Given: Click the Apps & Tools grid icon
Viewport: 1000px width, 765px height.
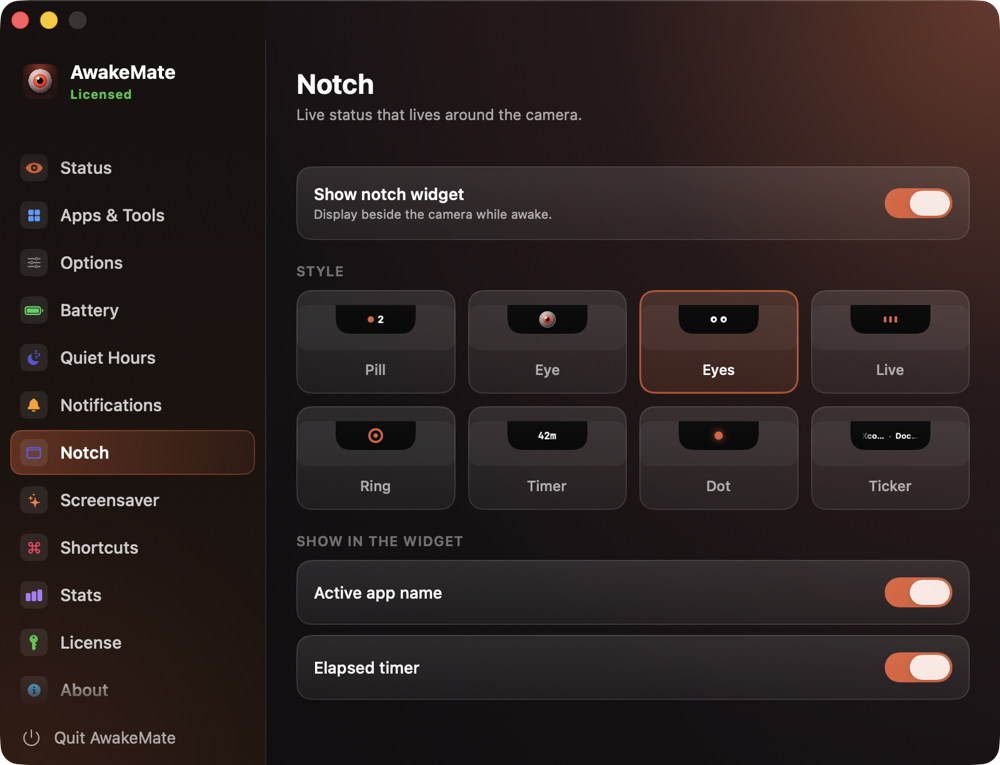Looking at the screenshot, I should [x=34, y=215].
